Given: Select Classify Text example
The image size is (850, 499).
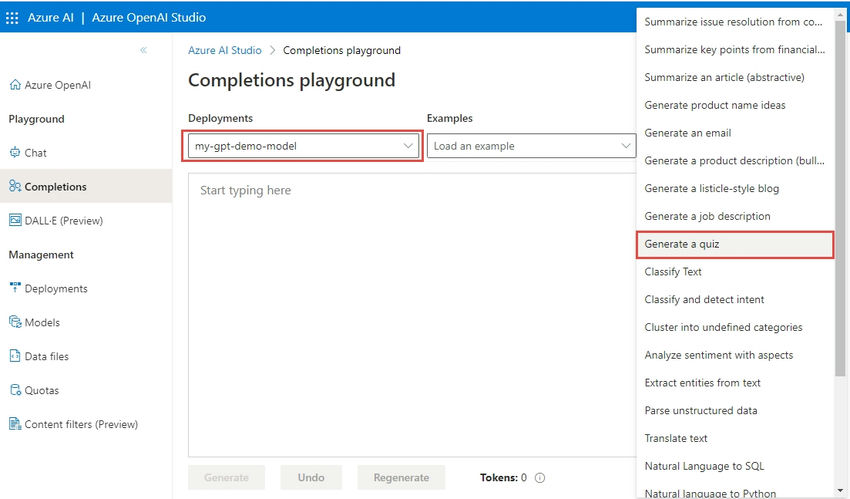Looking at the screenshot, I should [735, 271].
